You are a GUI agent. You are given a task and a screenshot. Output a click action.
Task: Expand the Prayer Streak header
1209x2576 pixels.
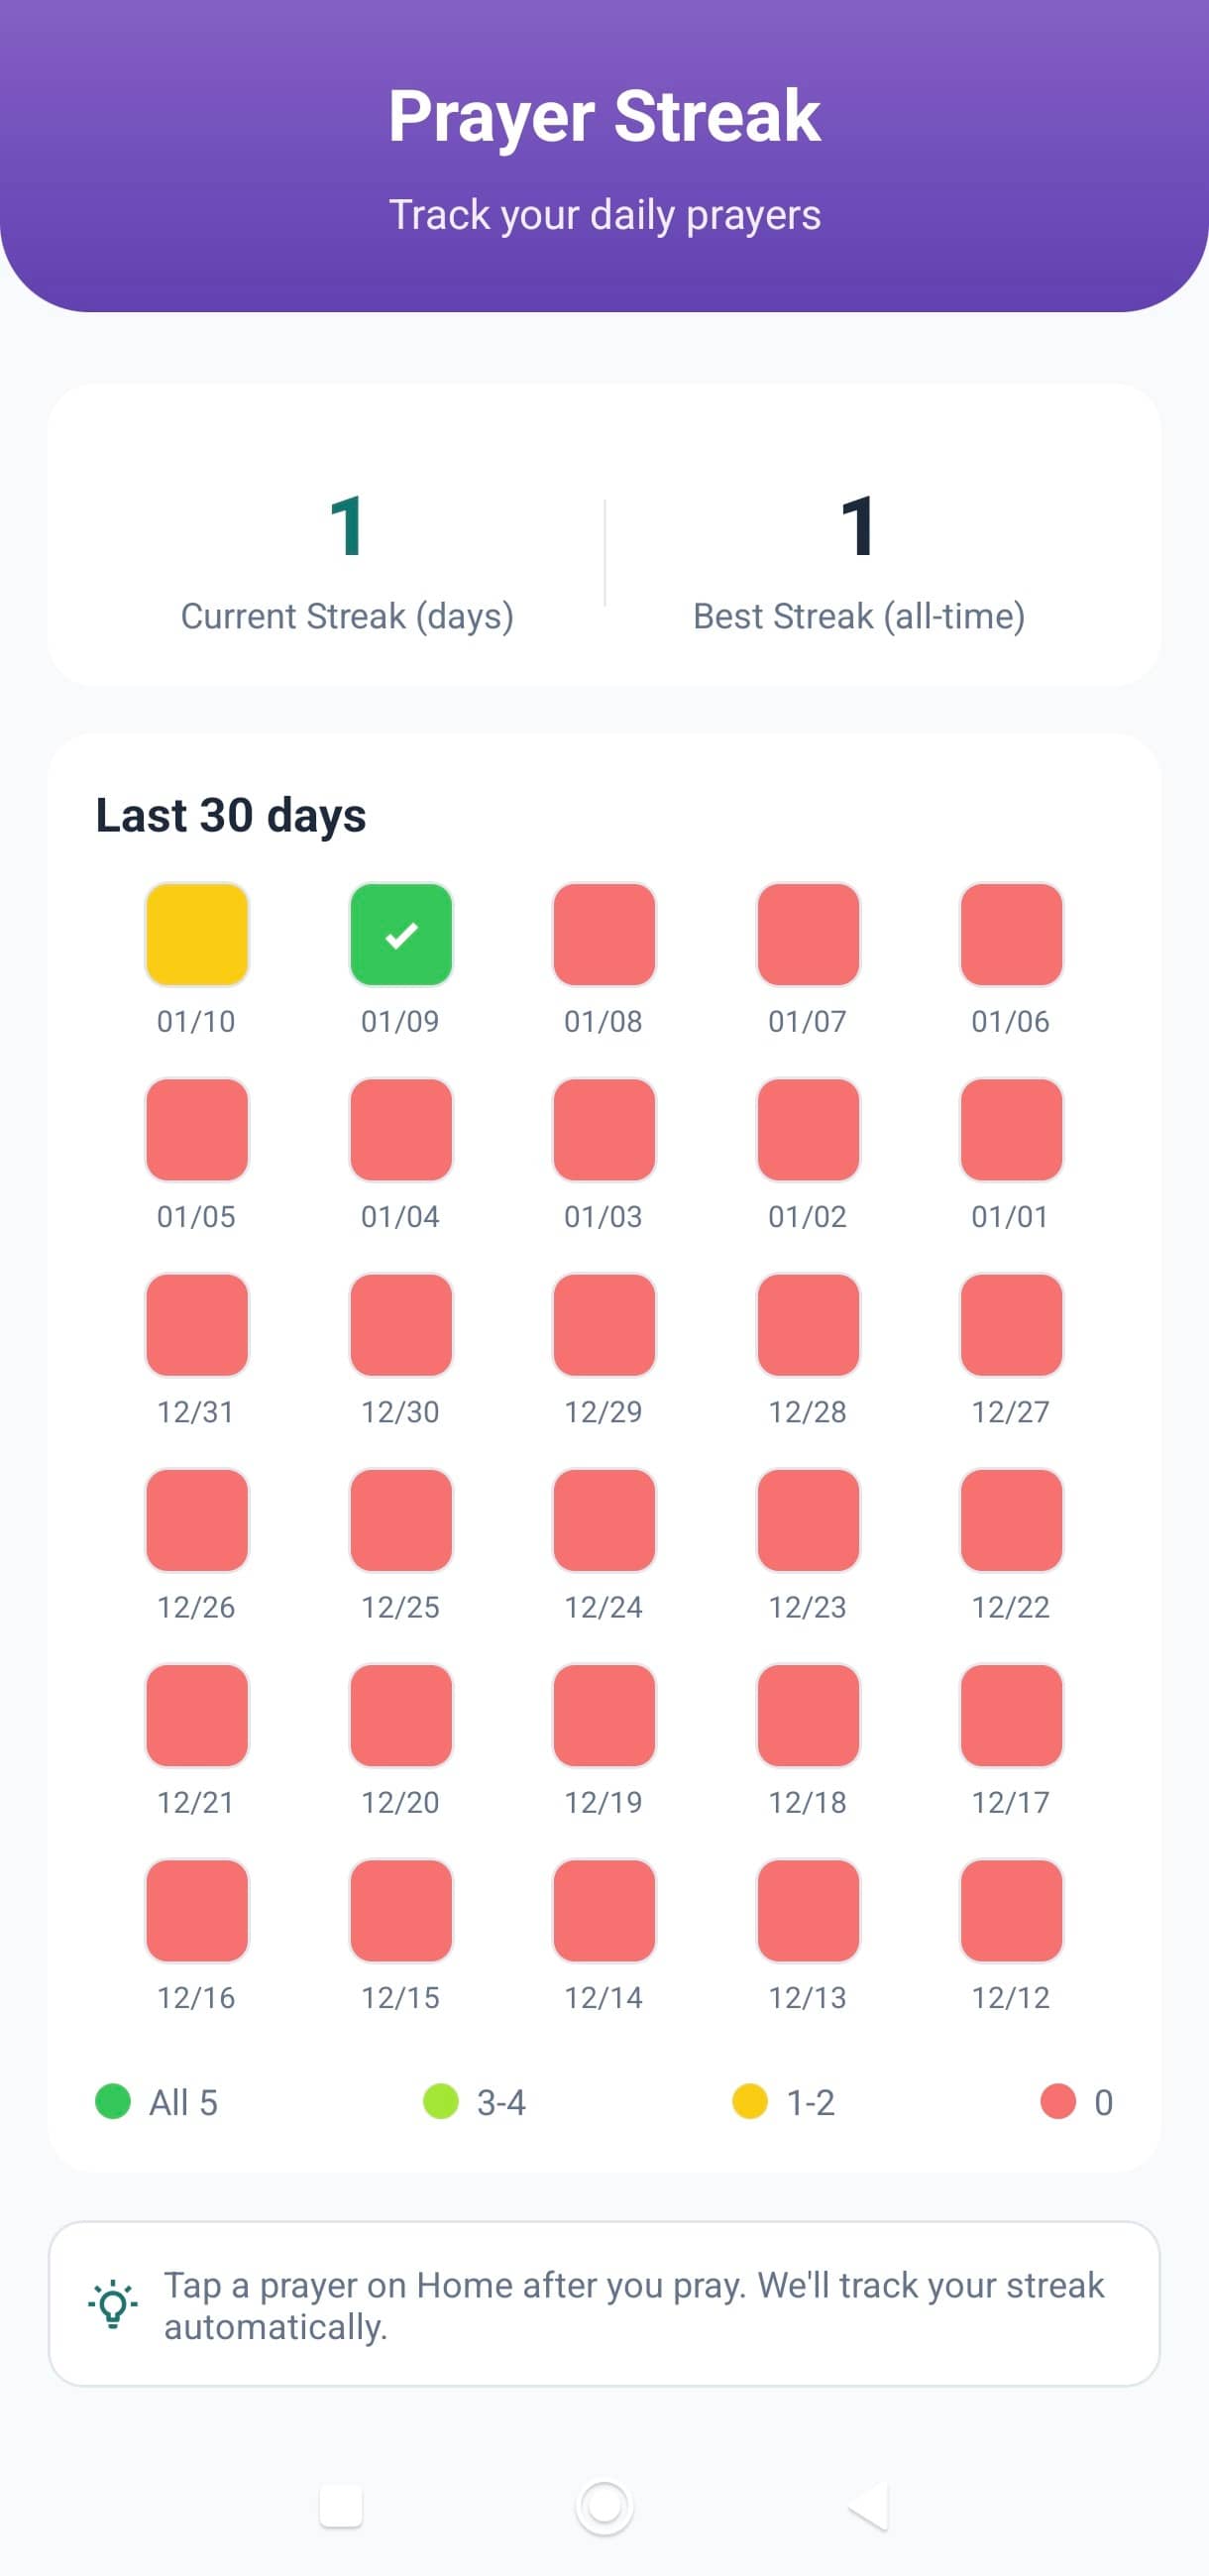coord(604,115)
